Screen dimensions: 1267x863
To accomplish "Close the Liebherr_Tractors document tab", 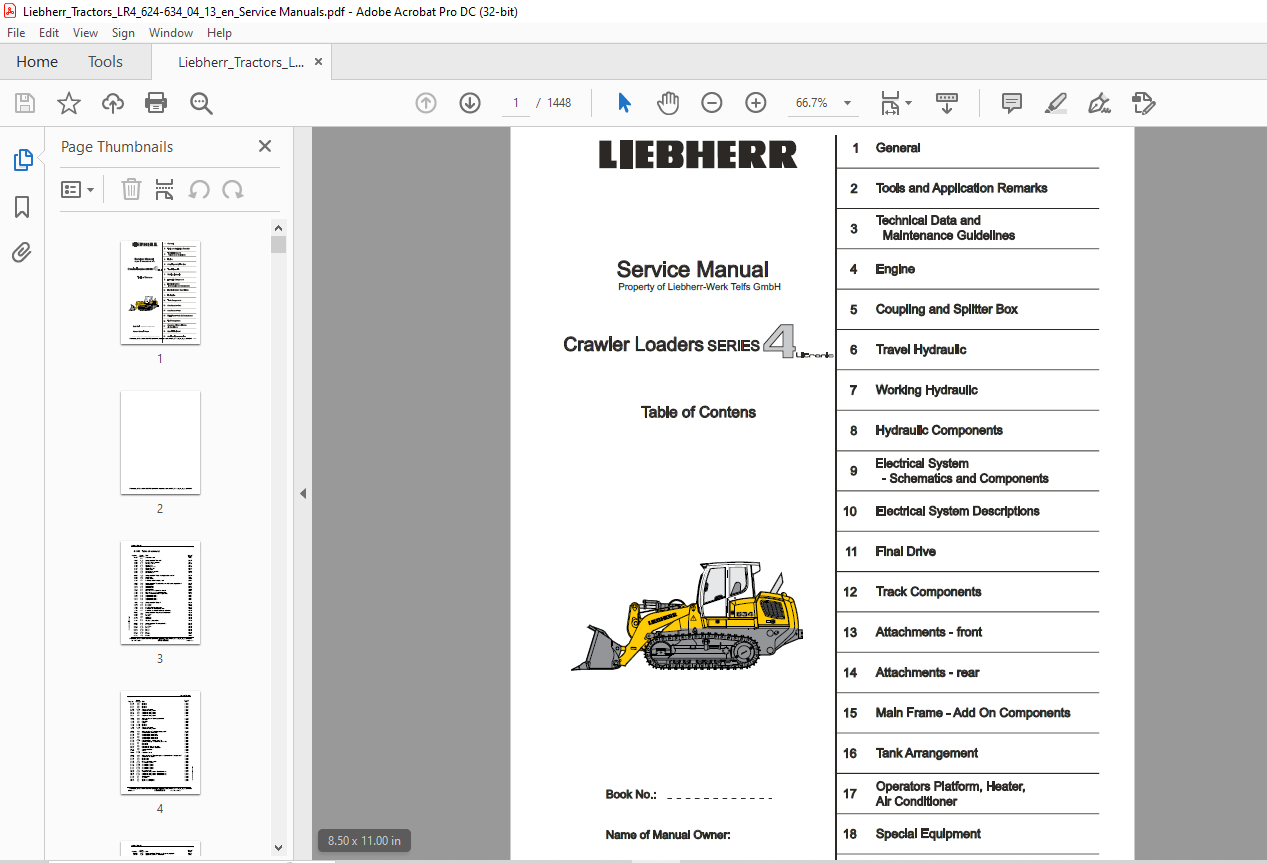I will pos(318,62).
